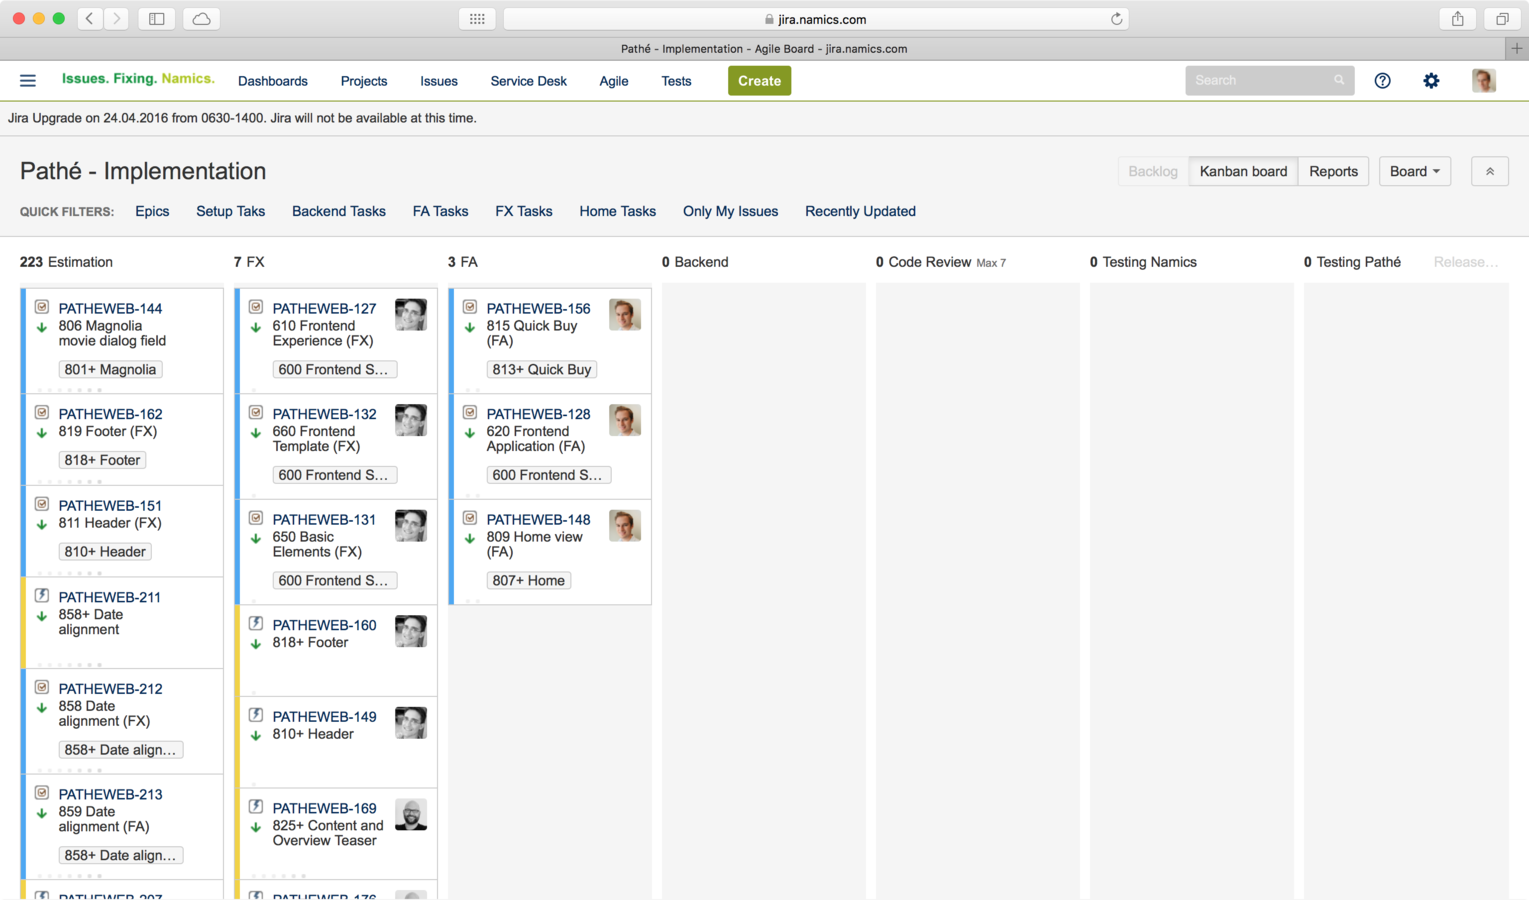Open the hamburger sidebar menu icon
This screenshot has width=1529, height=900.
[28, 81]
